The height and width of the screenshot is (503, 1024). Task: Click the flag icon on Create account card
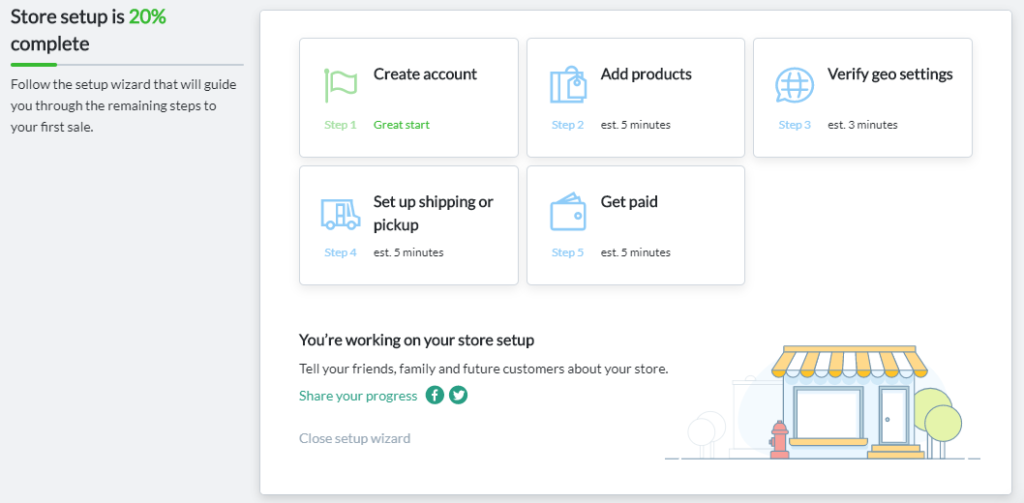[x=340, y=85]
